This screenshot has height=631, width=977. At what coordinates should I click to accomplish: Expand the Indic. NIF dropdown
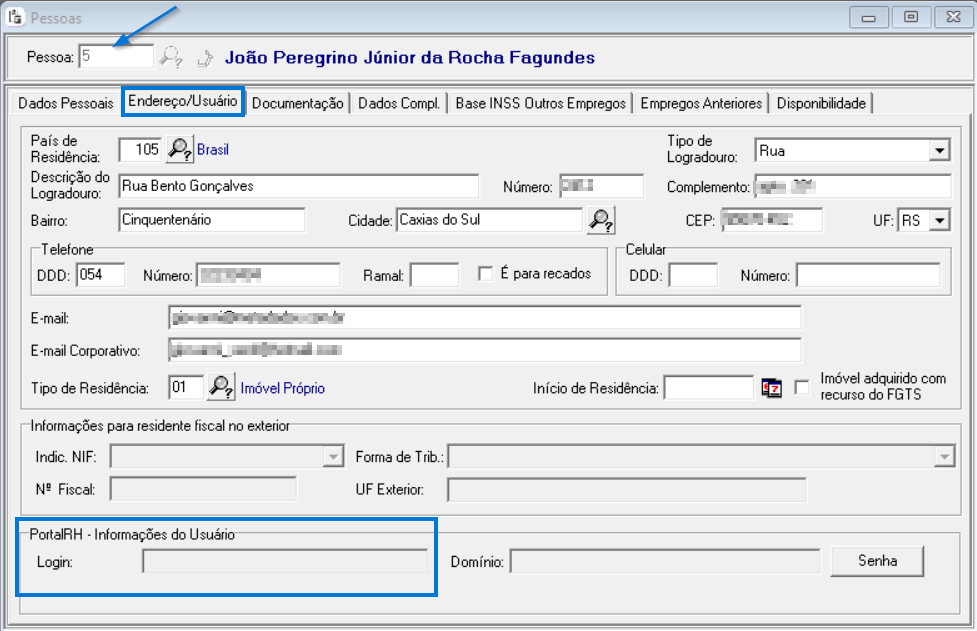pos(333,457)
